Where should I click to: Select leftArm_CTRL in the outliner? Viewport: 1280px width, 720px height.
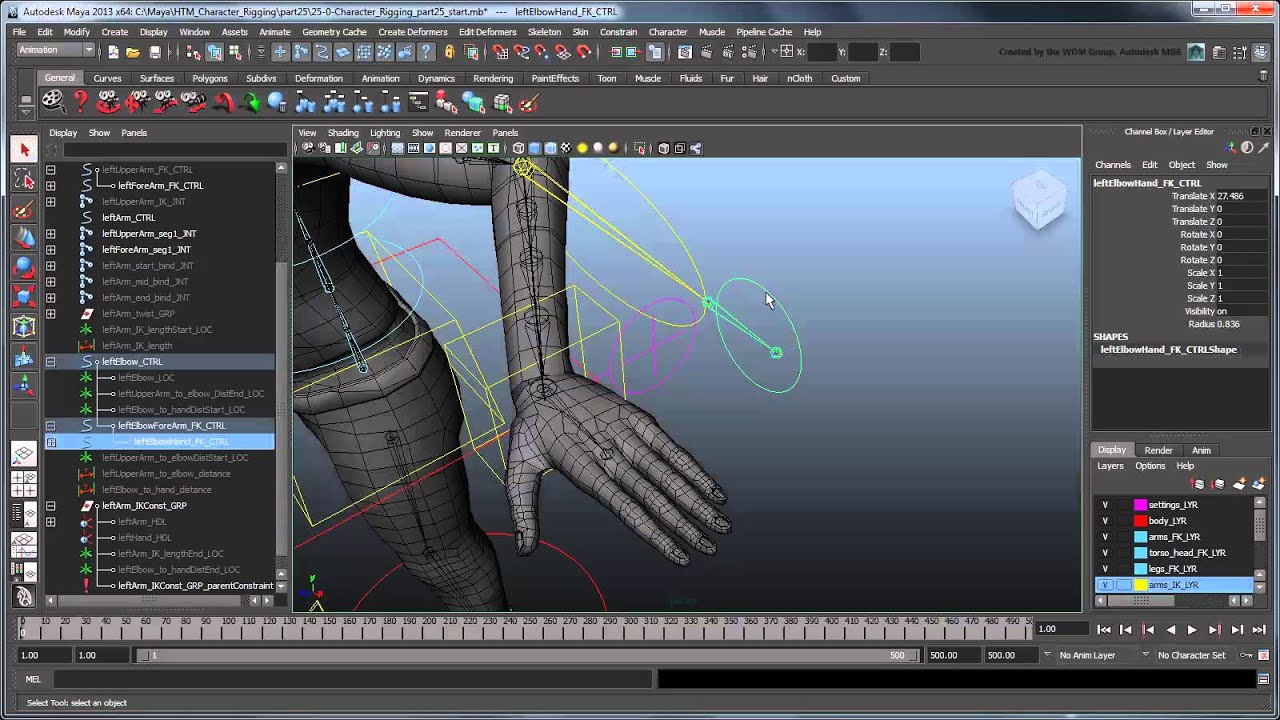click(128, 218)
